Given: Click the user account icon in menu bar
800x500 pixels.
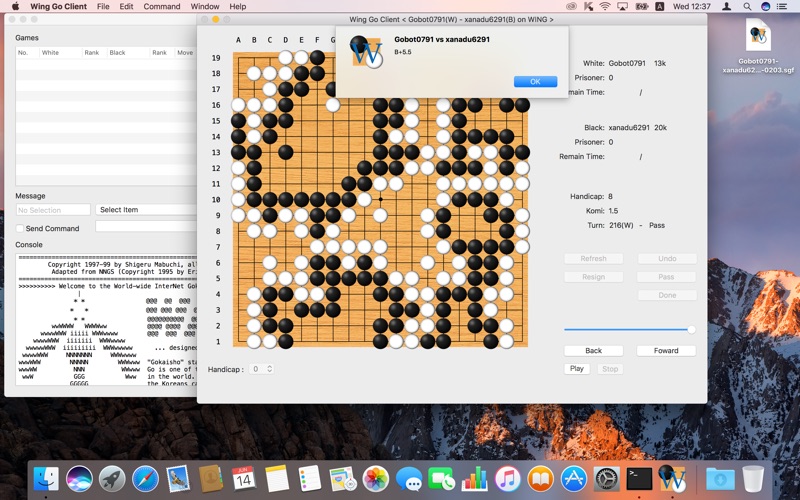Looking at the screenshot, I should click(x=727, y=7).
